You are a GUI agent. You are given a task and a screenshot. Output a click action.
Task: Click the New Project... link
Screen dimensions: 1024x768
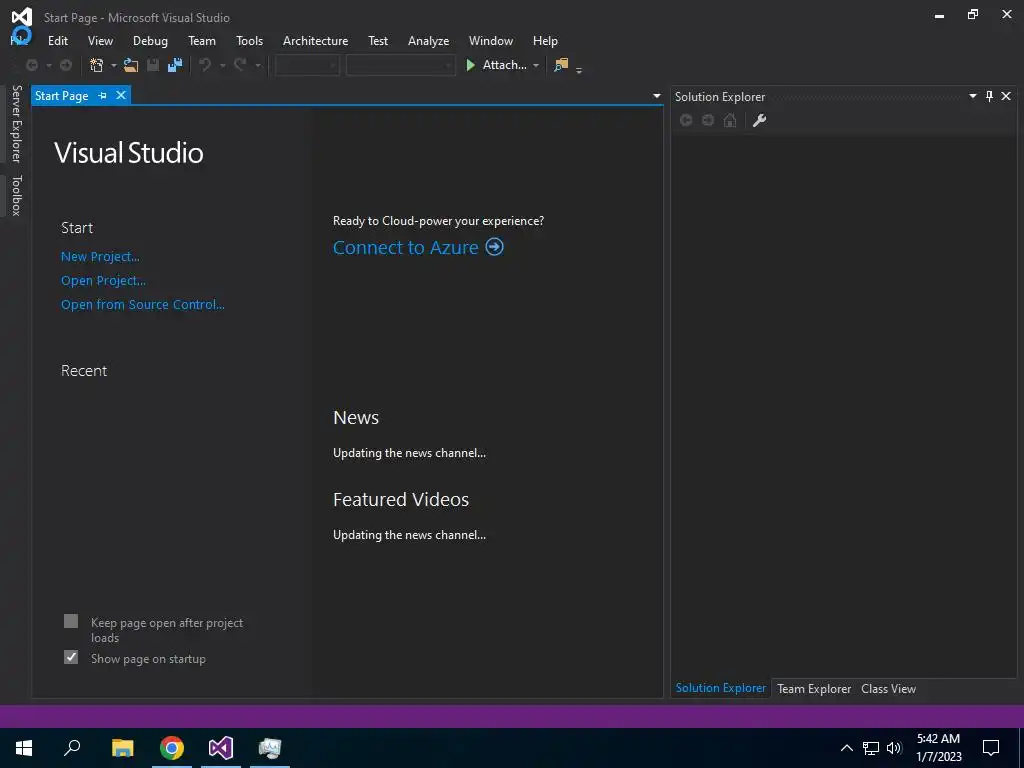point(100,257)
